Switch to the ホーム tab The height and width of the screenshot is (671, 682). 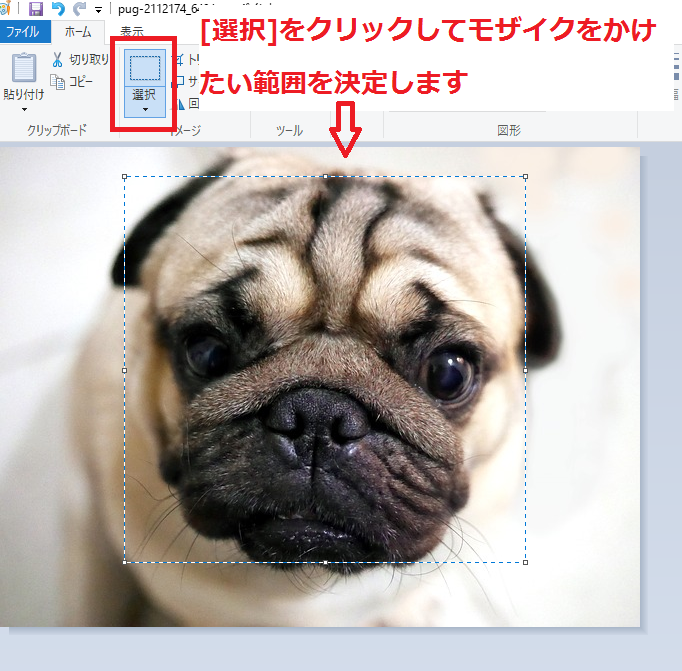(x=78, y=32)
